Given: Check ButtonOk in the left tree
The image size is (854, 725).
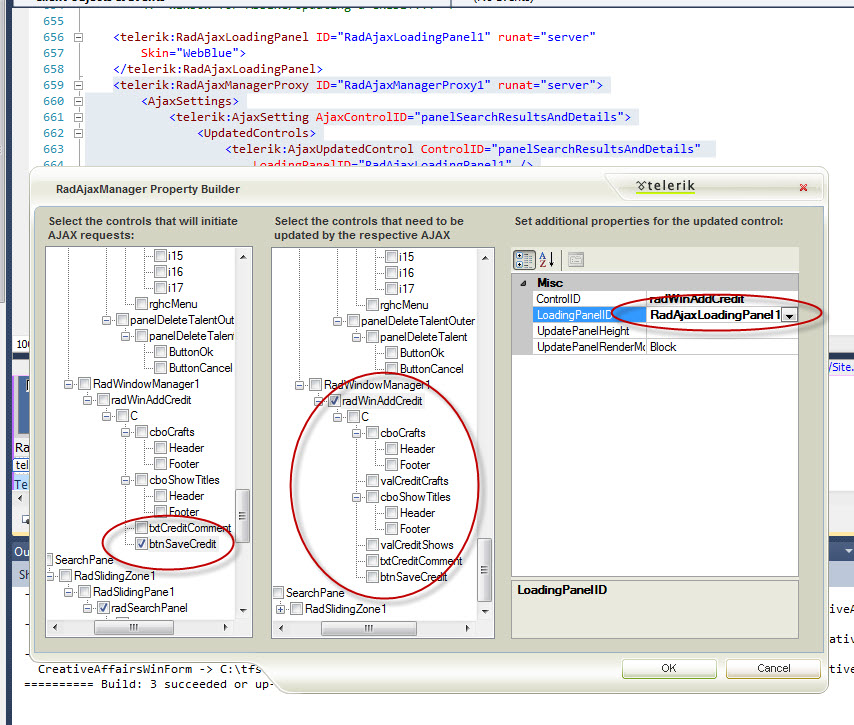Looking at the screenshot, I should (x=161, y=352).
